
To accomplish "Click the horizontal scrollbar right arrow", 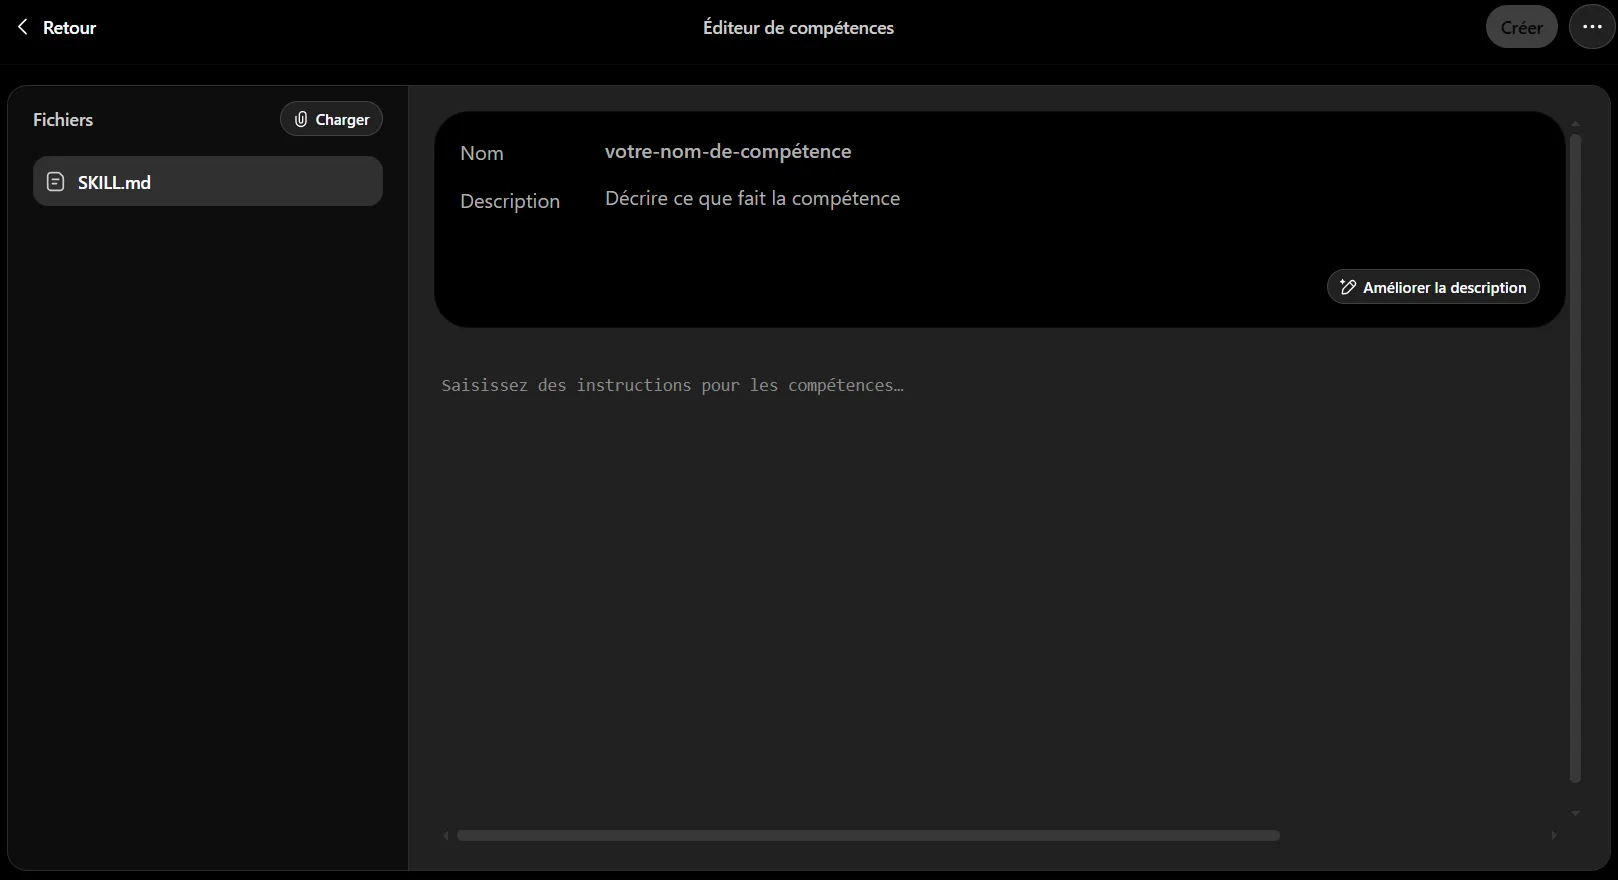I will click(x=1554, y=835).
